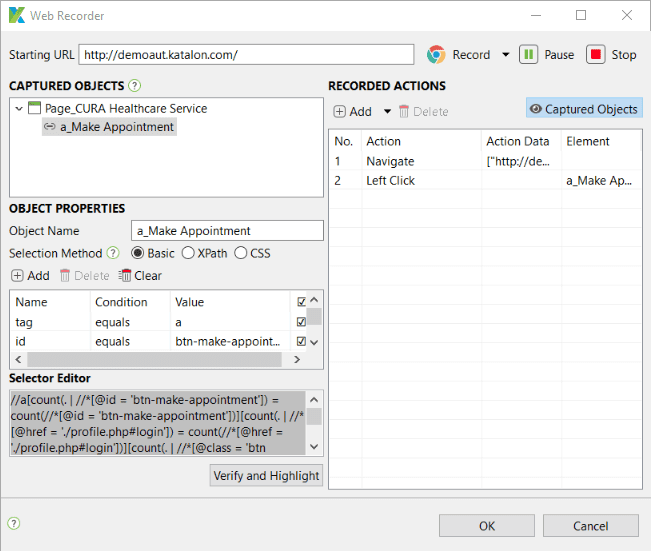The image size is (651, 551).
Task: Add a new object property
Action: tap(30, 276)
